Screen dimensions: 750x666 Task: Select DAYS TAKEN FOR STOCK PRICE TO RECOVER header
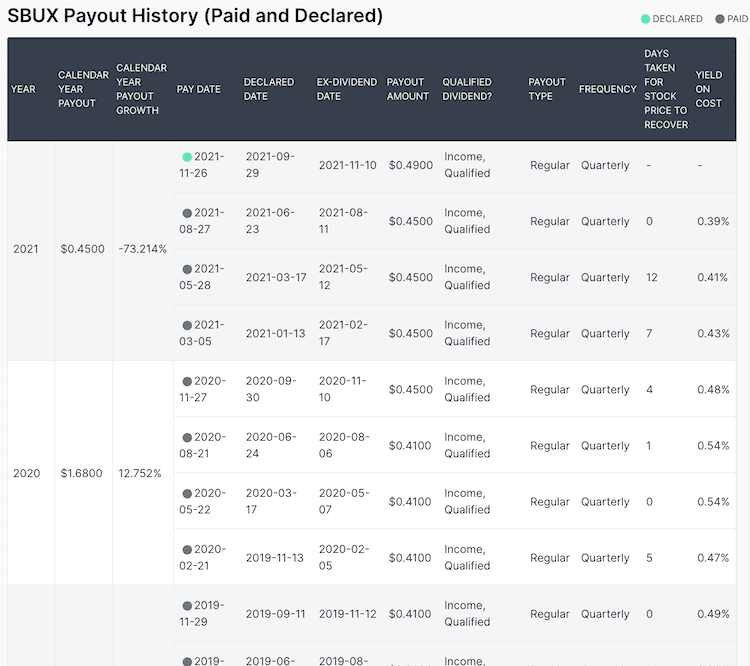click(x=666, y=89)
